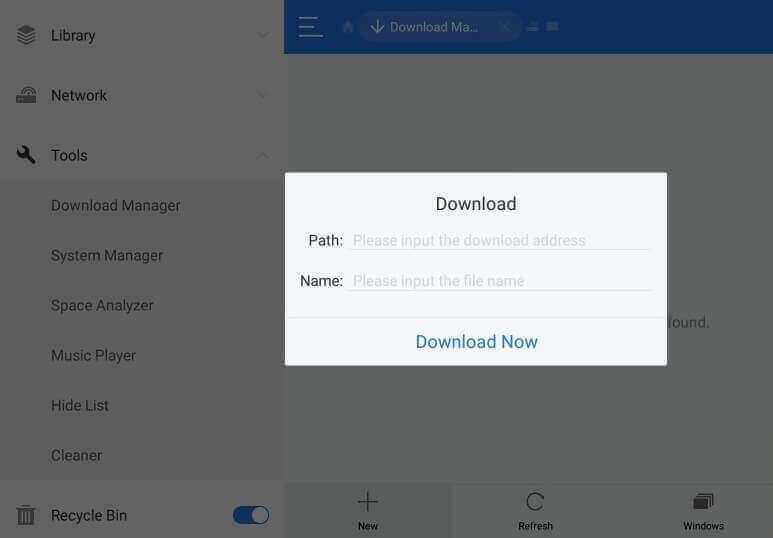Viewport: 773px width, 538px height.
Task: Open Hide List from Tools
Action: click(80, 405)
